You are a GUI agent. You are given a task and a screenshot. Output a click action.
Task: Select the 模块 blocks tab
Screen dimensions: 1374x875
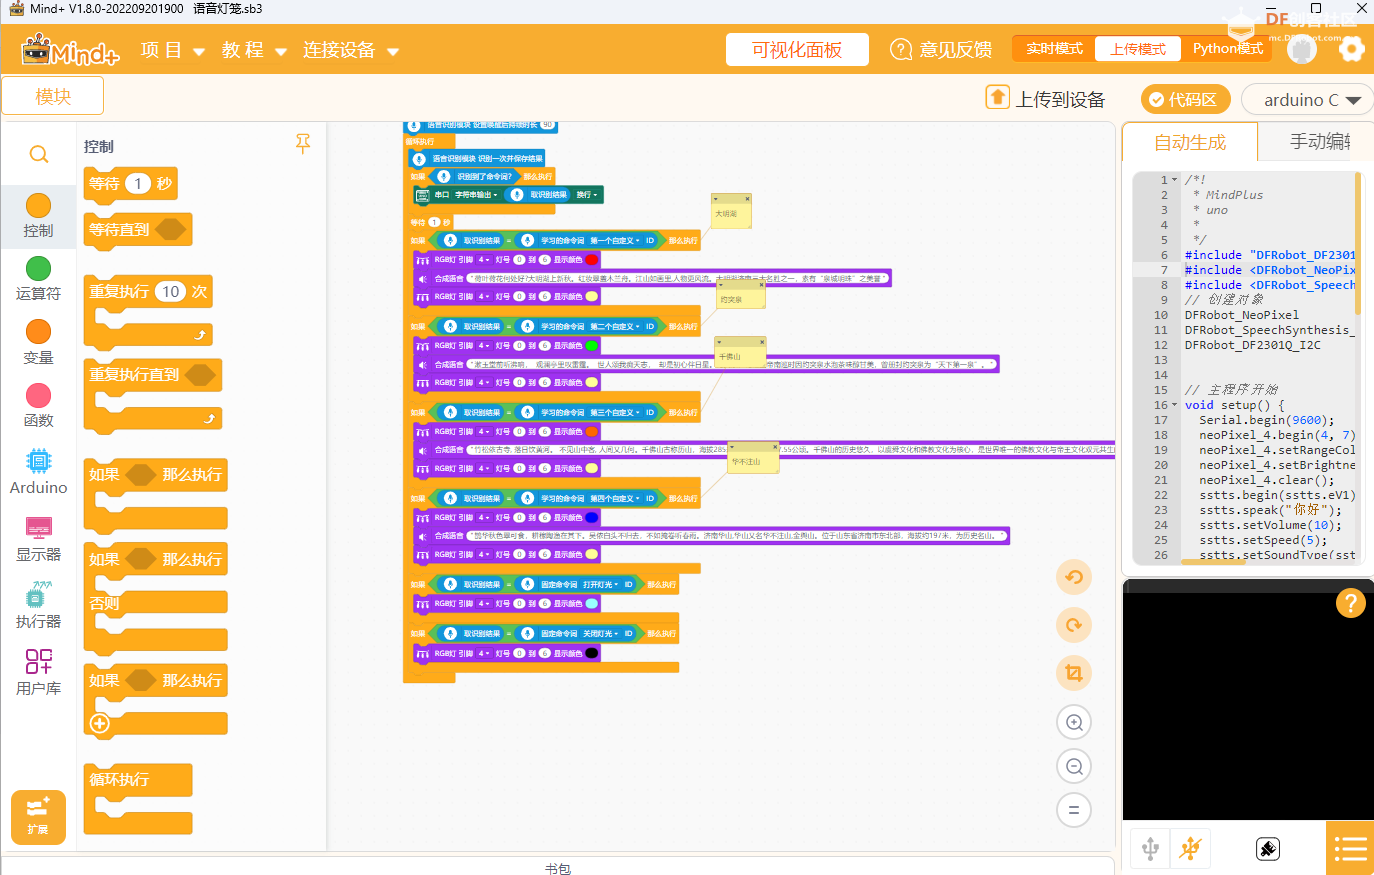point(53,97)
